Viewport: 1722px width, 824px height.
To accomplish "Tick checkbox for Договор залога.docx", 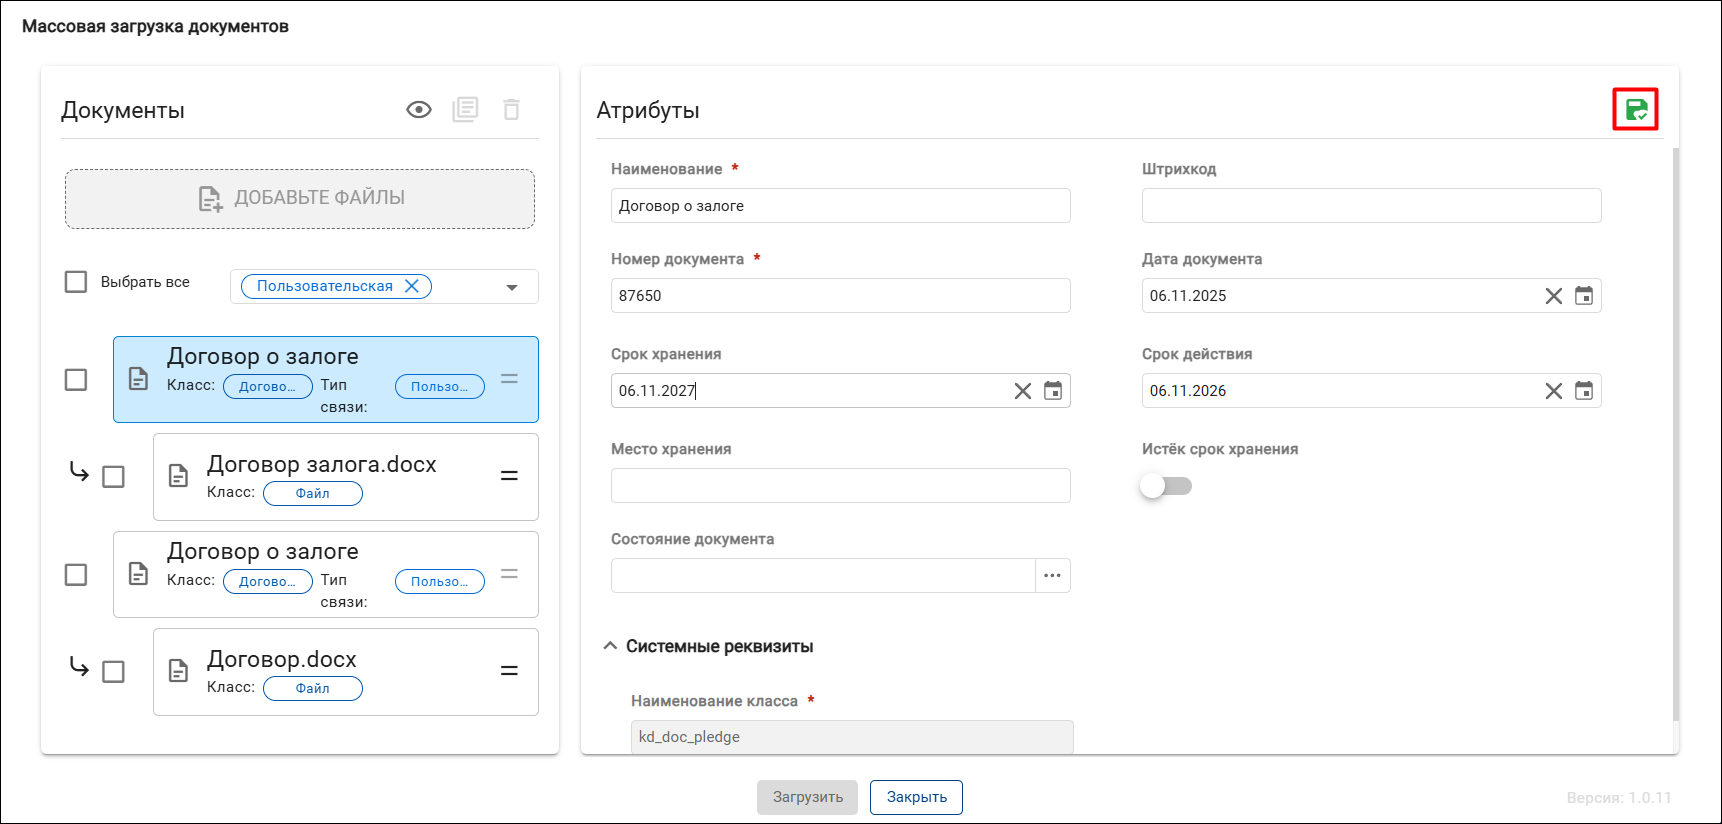I will tap(114, 477).
